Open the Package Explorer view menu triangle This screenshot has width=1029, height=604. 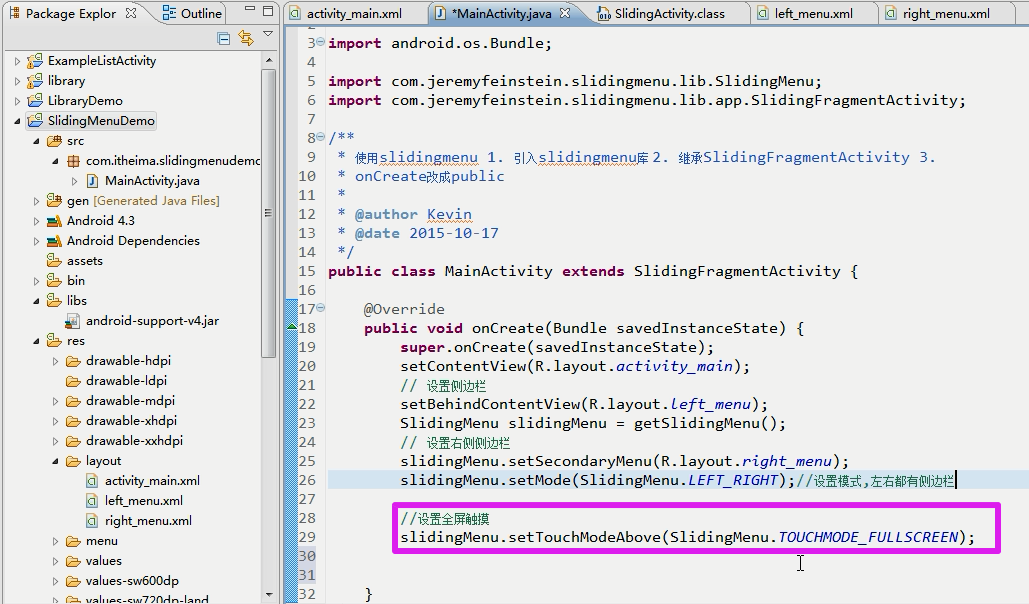(x=268, y=35)
